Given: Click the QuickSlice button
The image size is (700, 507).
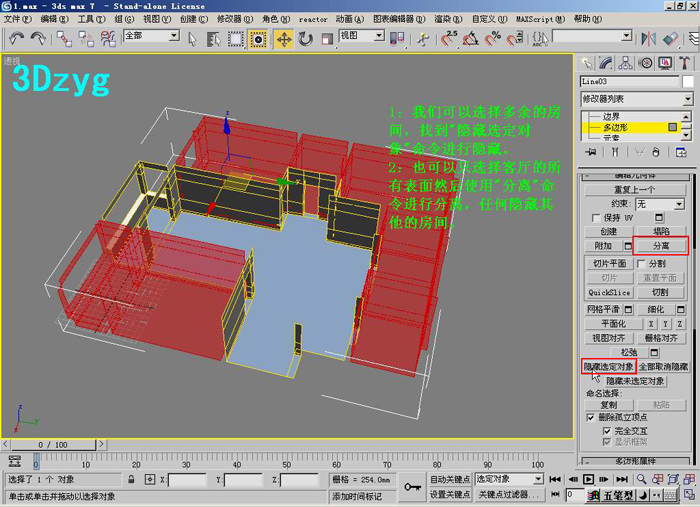Looking at the screenshot, I should coord(609,293).
